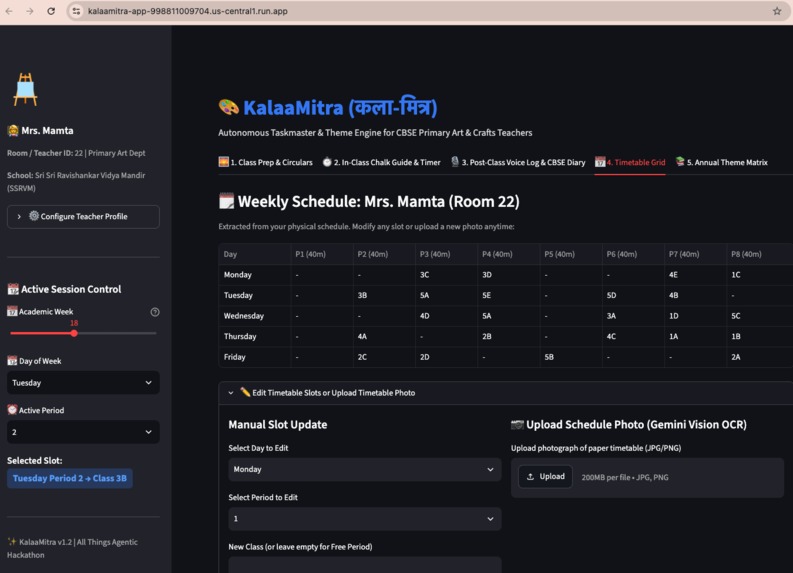Reload the page with the refresh icon
This screenshot has height=573, width=793.
(51, 11)
